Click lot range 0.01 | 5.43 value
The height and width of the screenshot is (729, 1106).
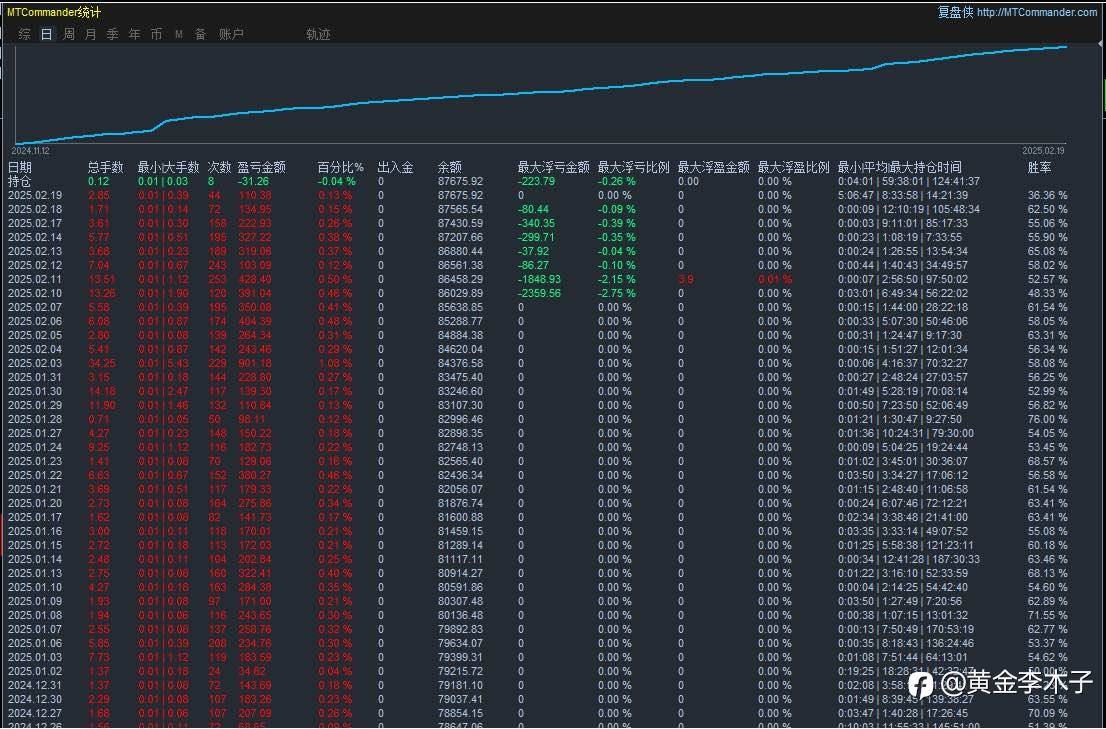pos(163,363)
